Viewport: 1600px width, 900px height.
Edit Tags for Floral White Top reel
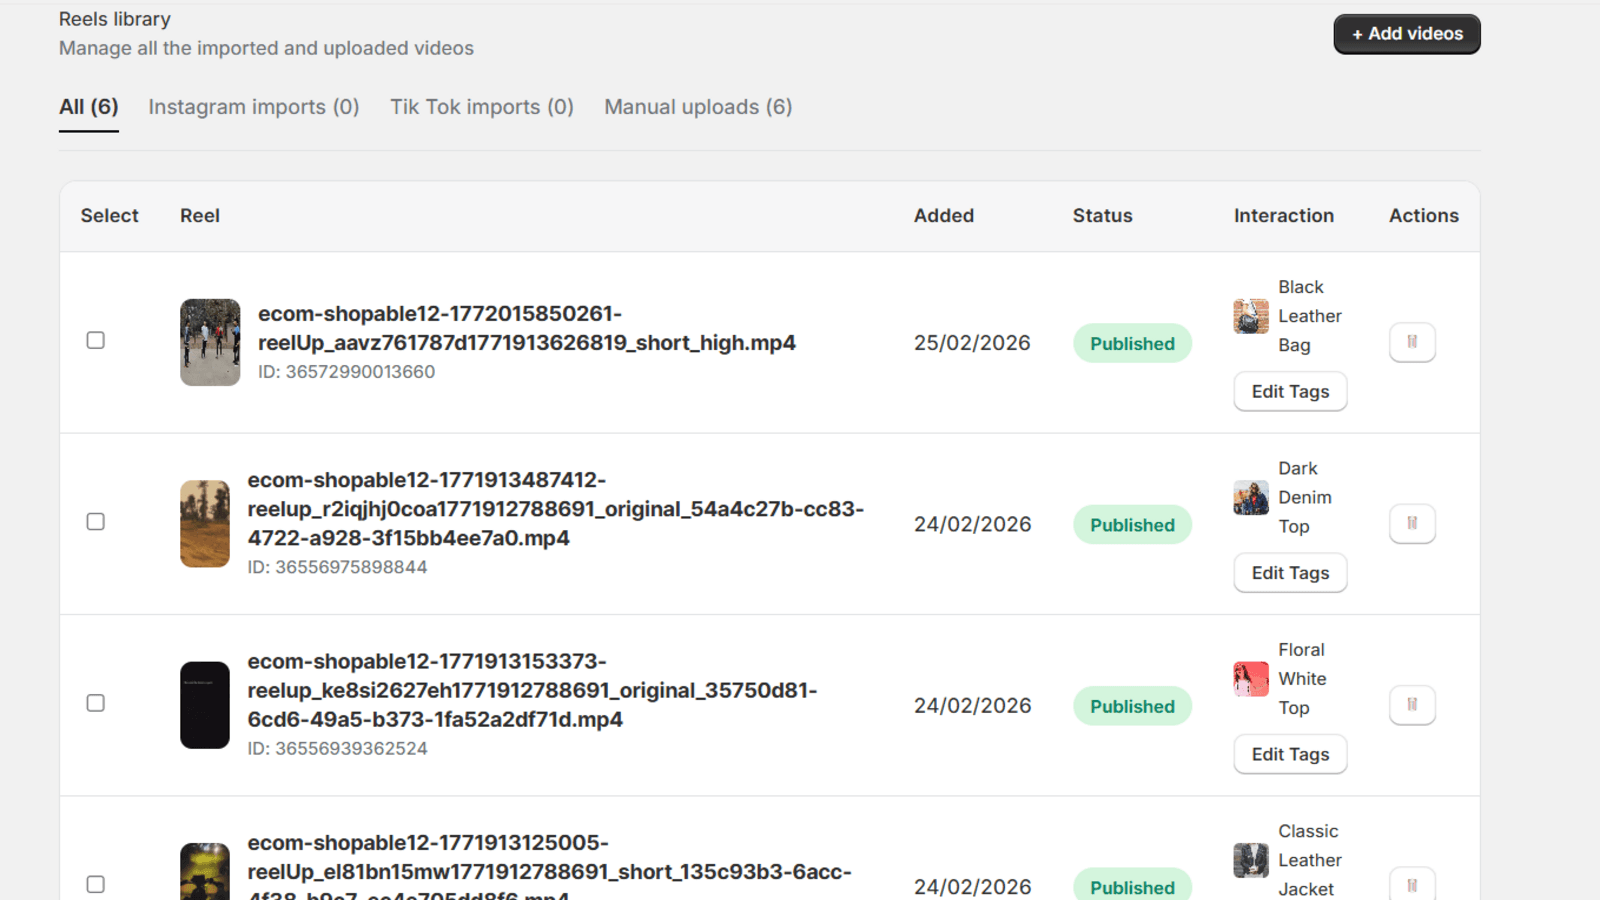(x=1290, y=755)
